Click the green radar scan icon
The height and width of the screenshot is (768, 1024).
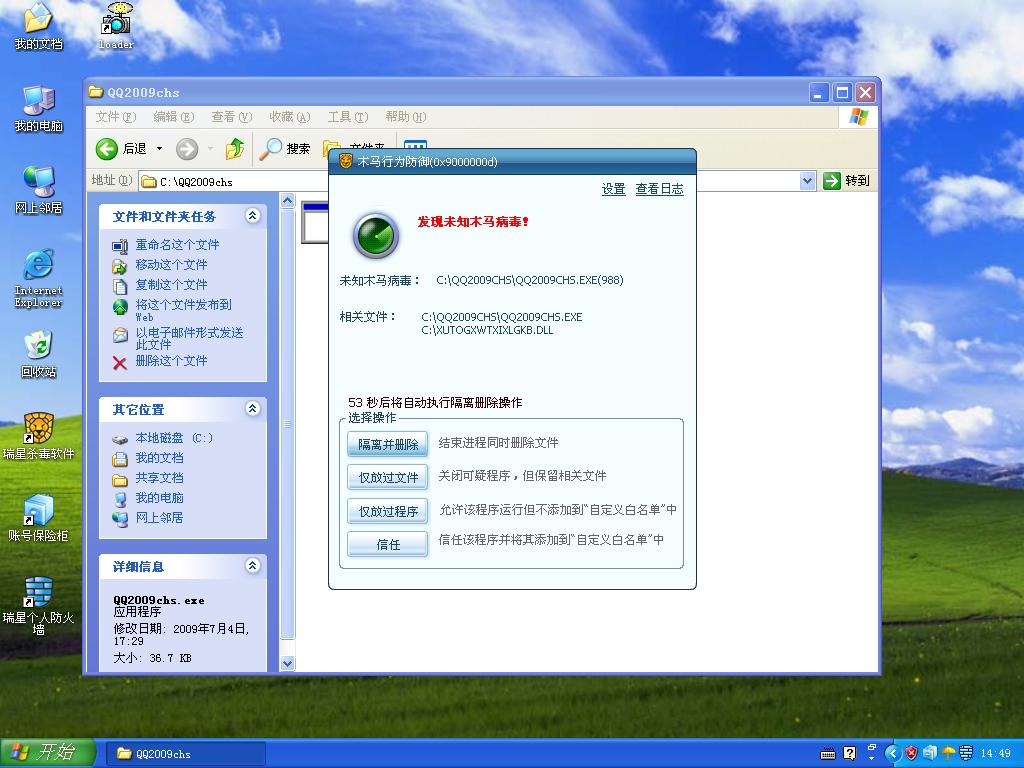(376, 235)
